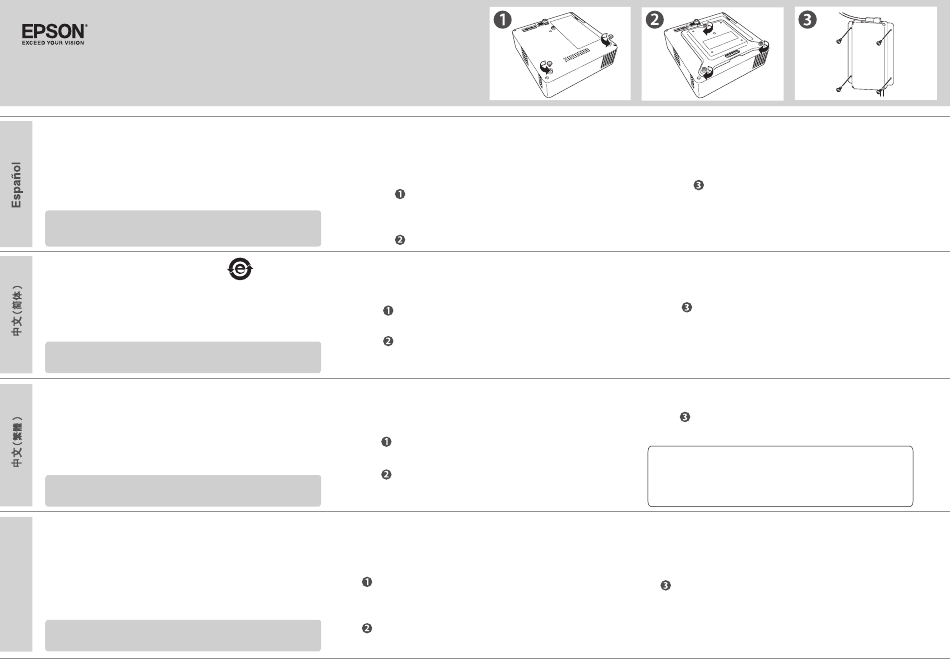950x672 pixels.
Task: Select the Español language tab
Action: tap(16, 184)
